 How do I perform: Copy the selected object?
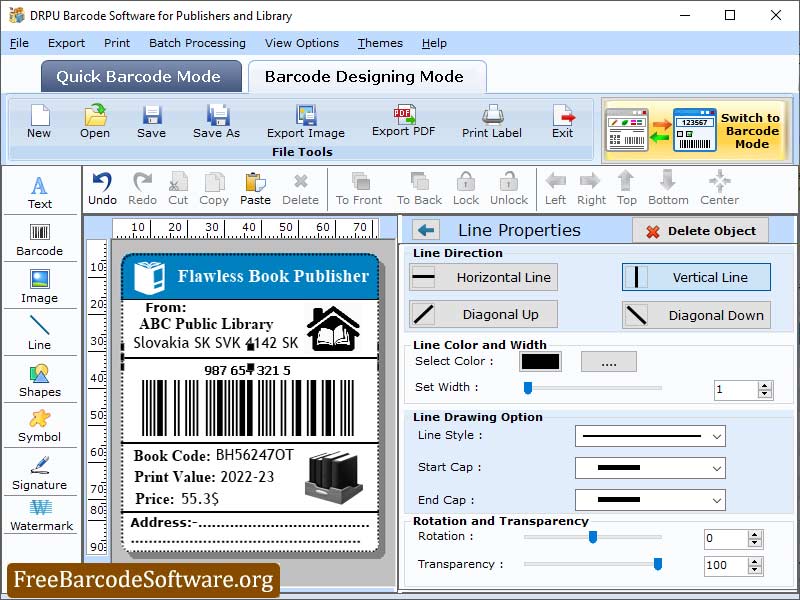[214, 189]
